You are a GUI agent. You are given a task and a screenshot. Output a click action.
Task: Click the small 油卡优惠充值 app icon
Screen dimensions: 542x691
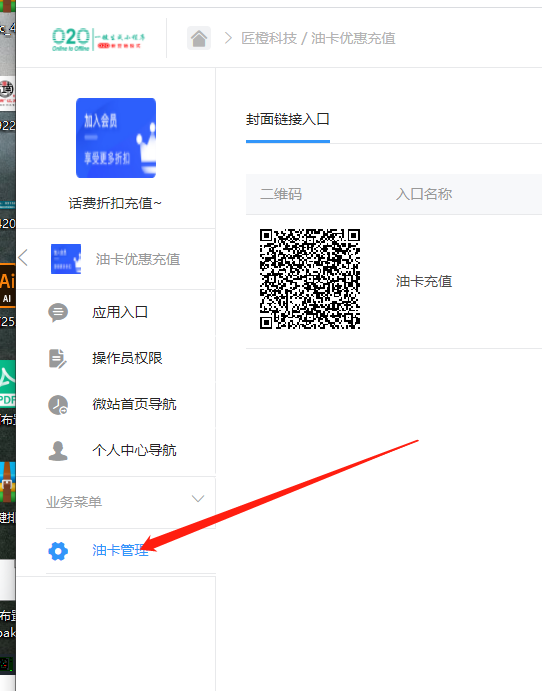click(x=66, y=259)
